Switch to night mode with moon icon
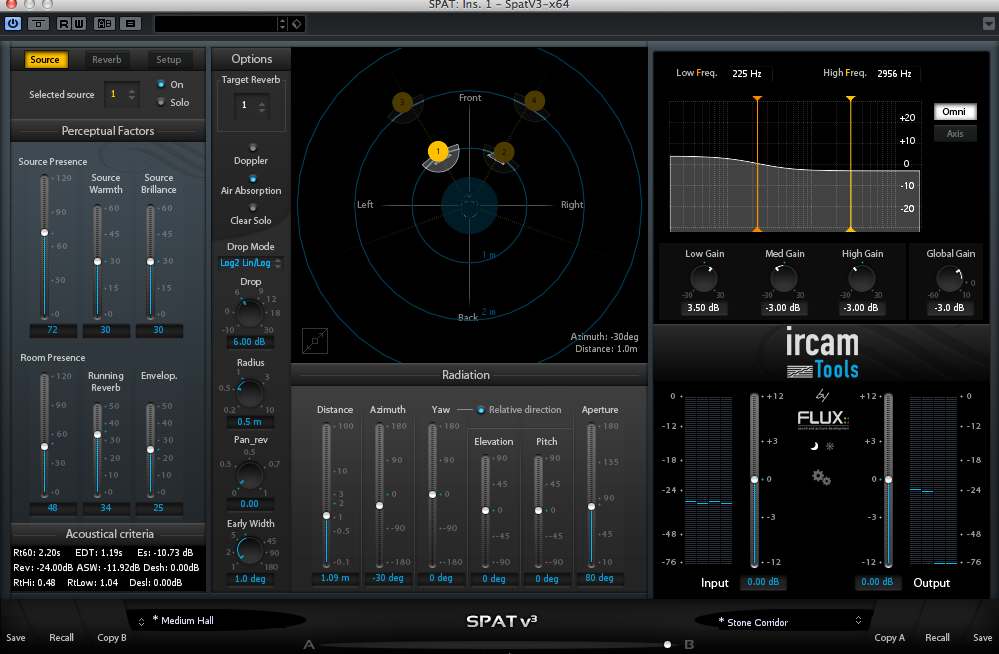 [x=814, y=446]
